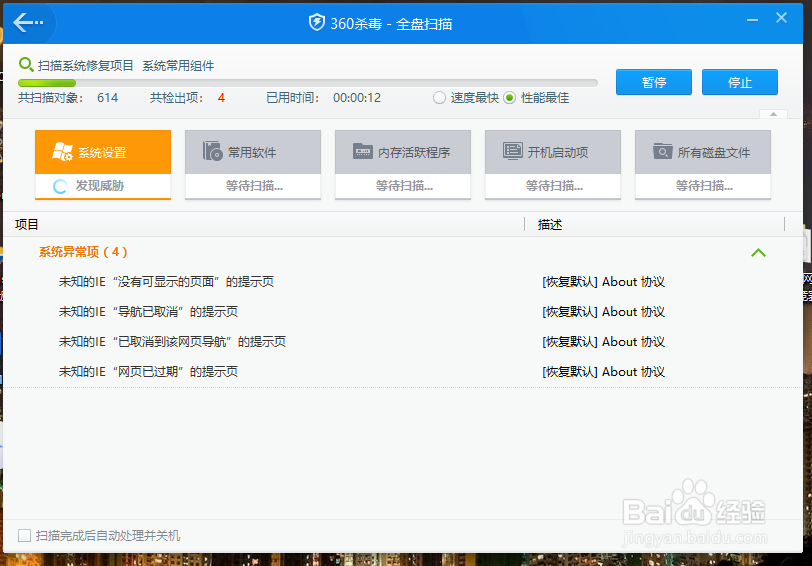Click [恢复默认] About 协议 for 导航已取消 row
This screenshot has width=812, height=566.
tap(603, 312)
